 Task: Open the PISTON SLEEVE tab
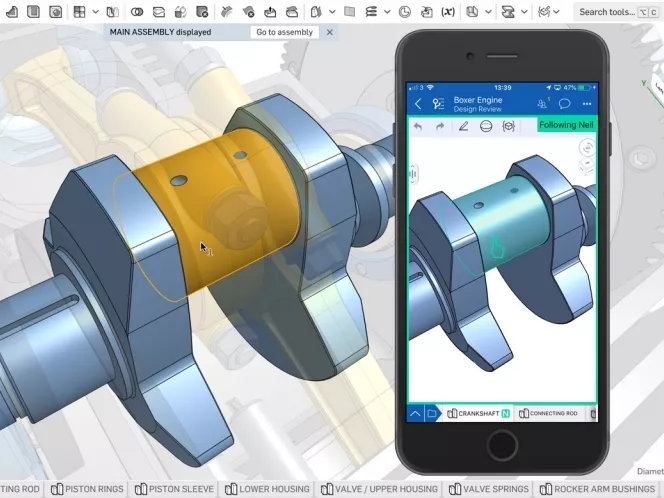174,489
